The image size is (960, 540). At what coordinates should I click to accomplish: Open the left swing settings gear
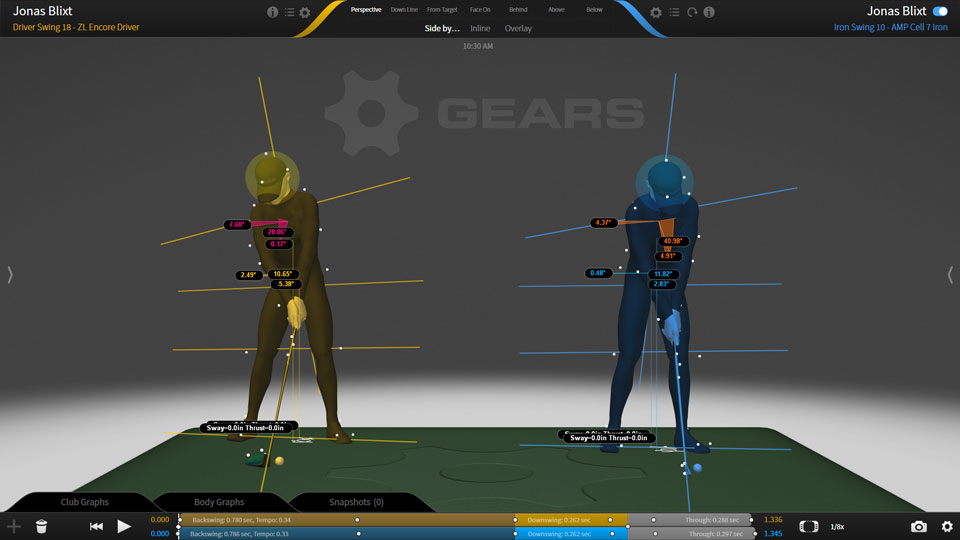click(x=304, y=12)
